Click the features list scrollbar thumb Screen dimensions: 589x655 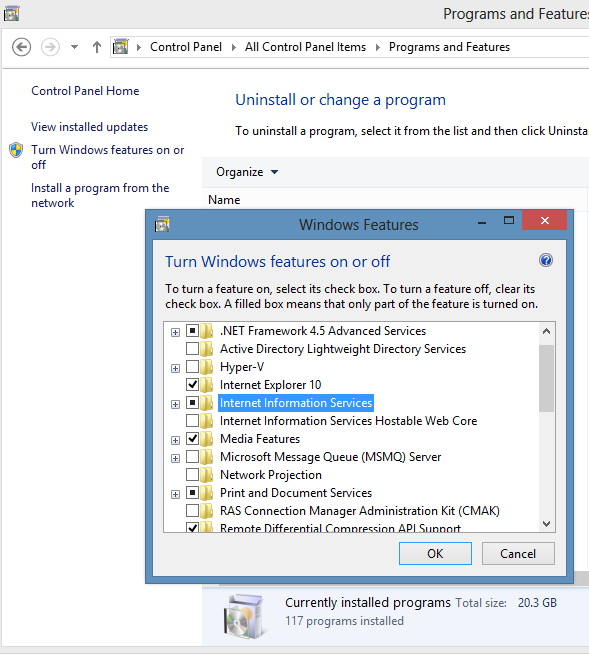[x=546, y=378]
